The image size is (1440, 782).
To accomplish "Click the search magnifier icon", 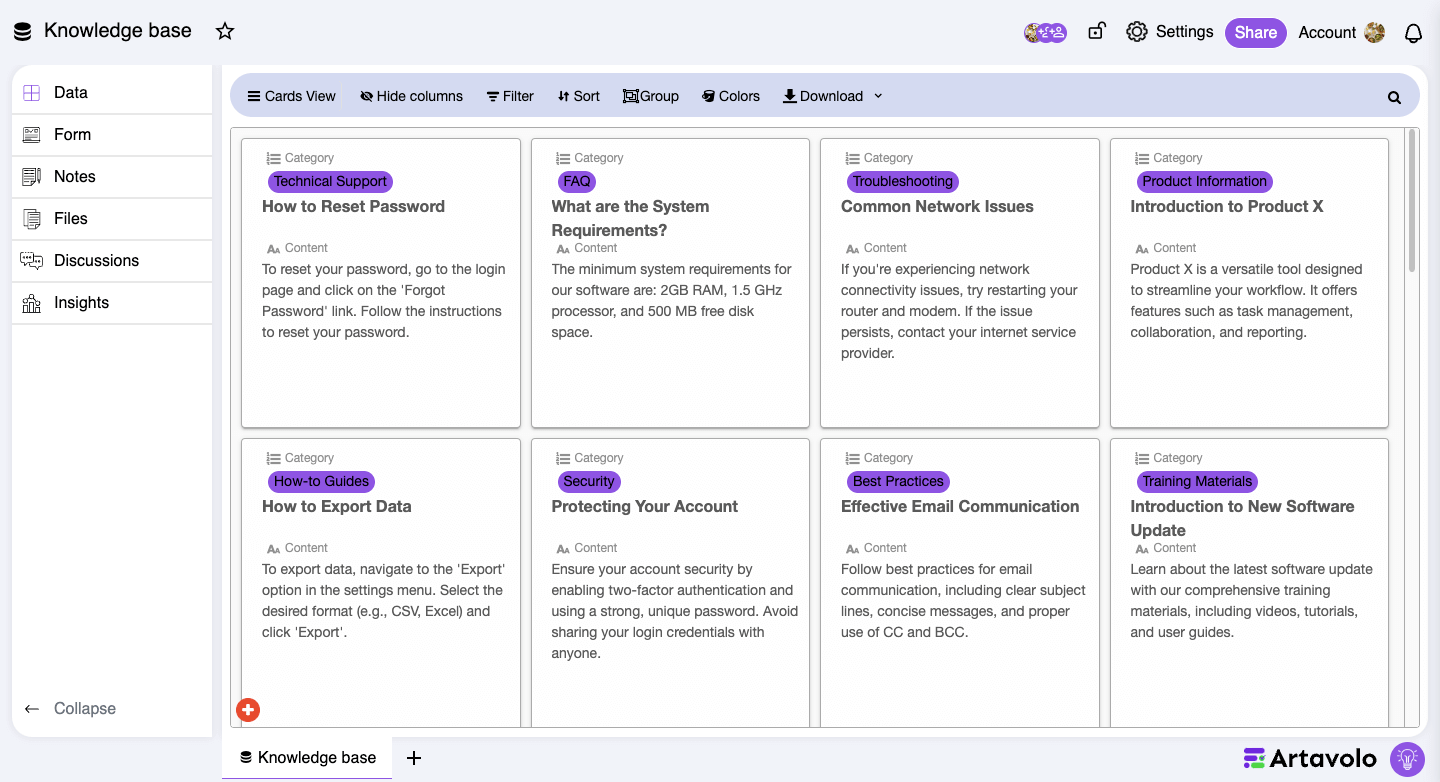I will 1394,96.
